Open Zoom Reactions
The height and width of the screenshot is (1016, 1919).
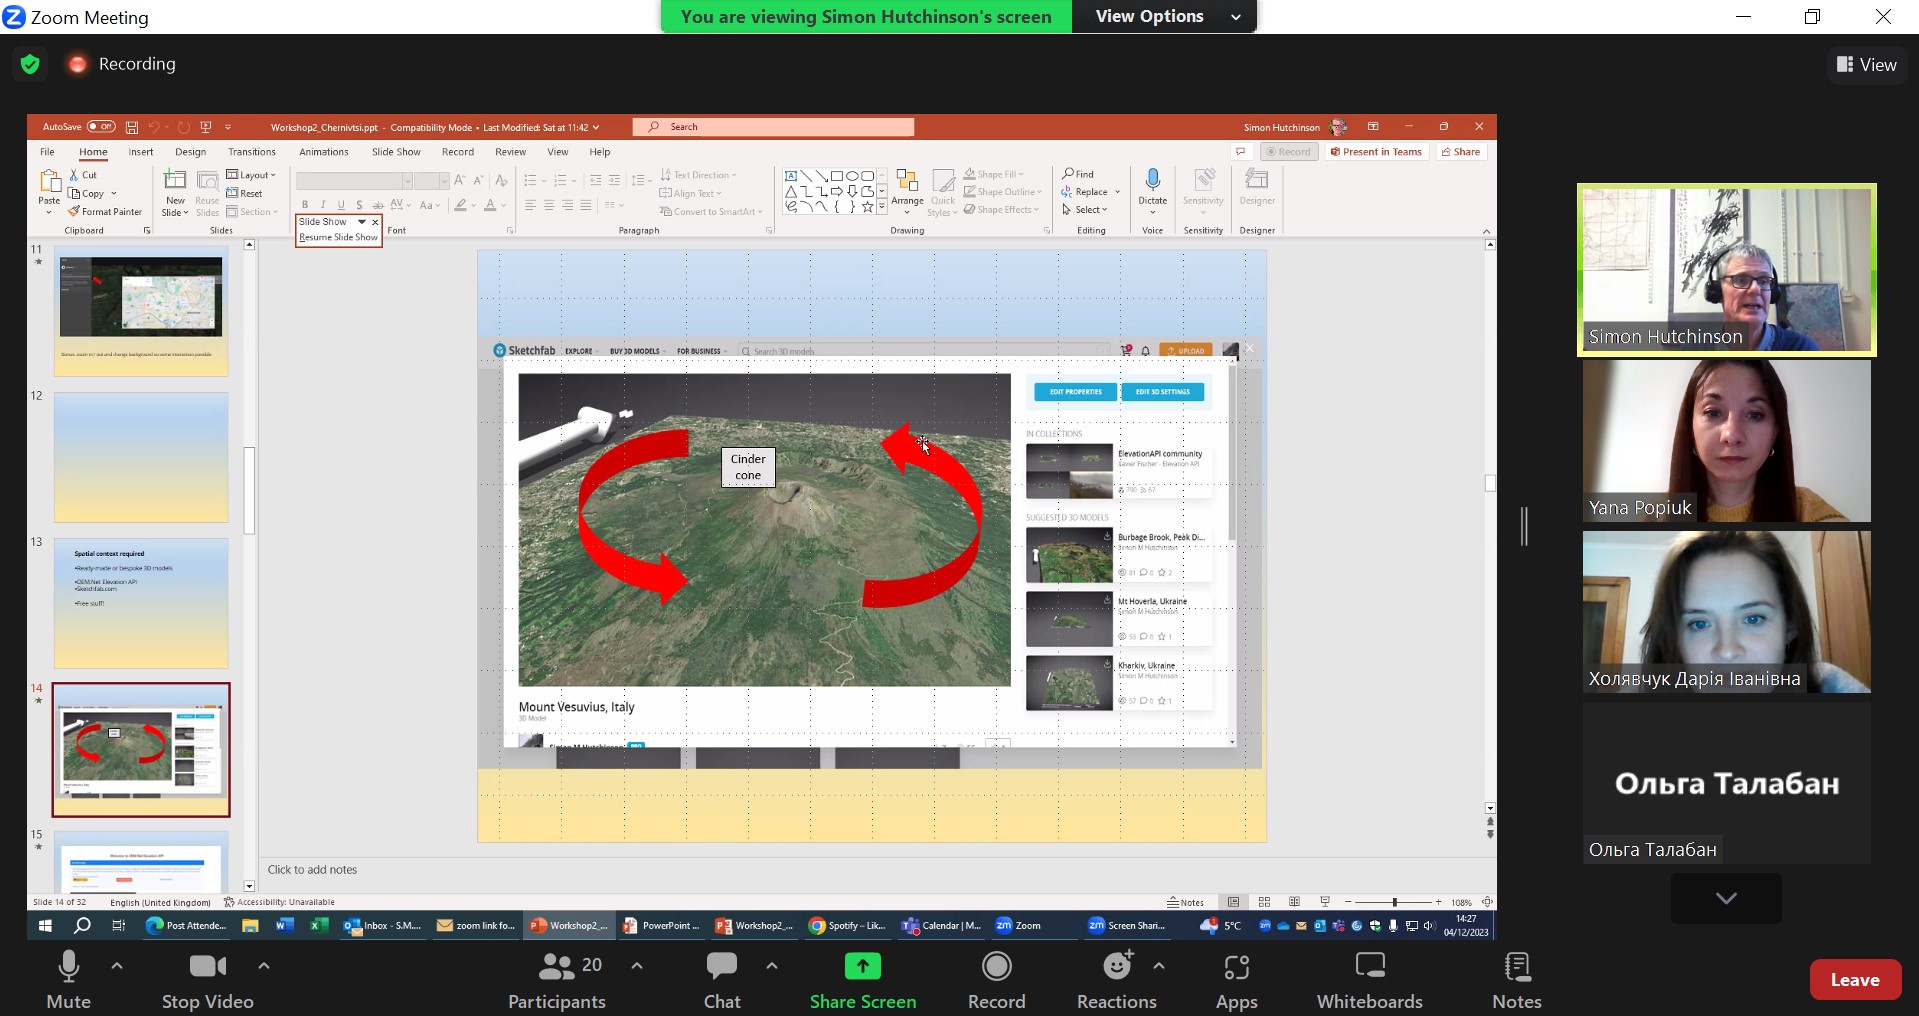pos(1116,980)
